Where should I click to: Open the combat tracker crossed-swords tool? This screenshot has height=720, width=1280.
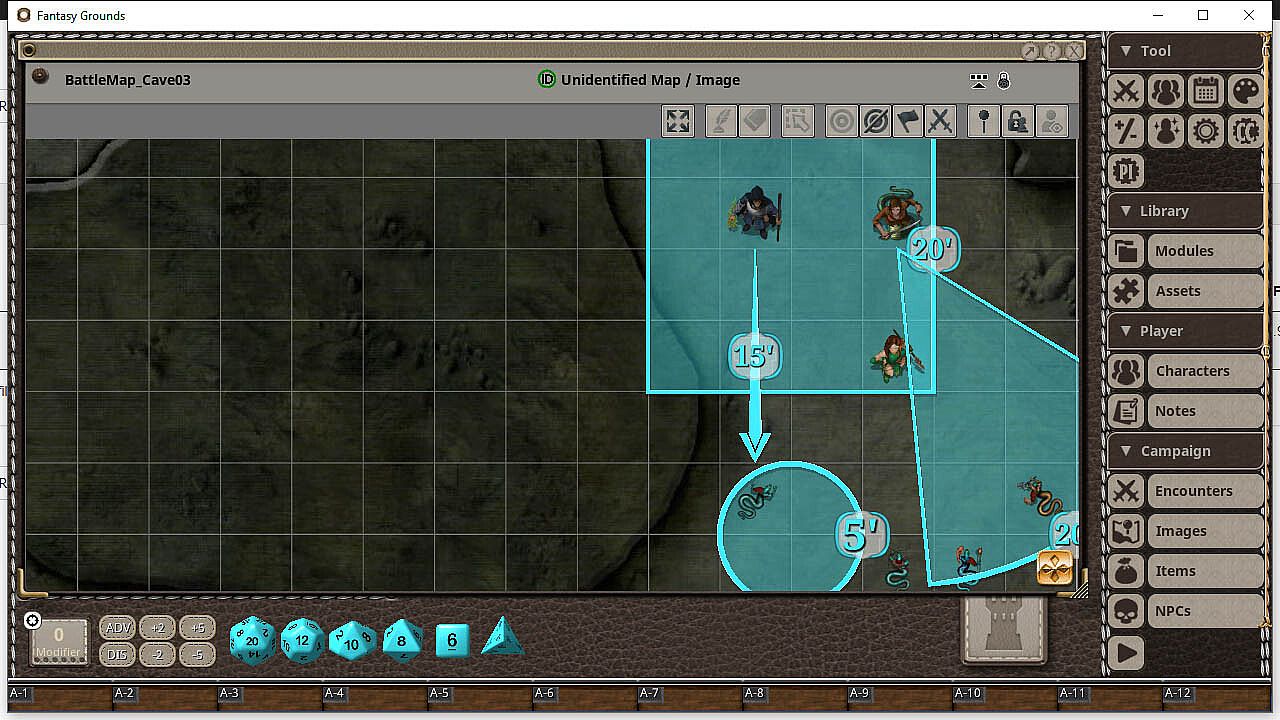(1126, 91)
